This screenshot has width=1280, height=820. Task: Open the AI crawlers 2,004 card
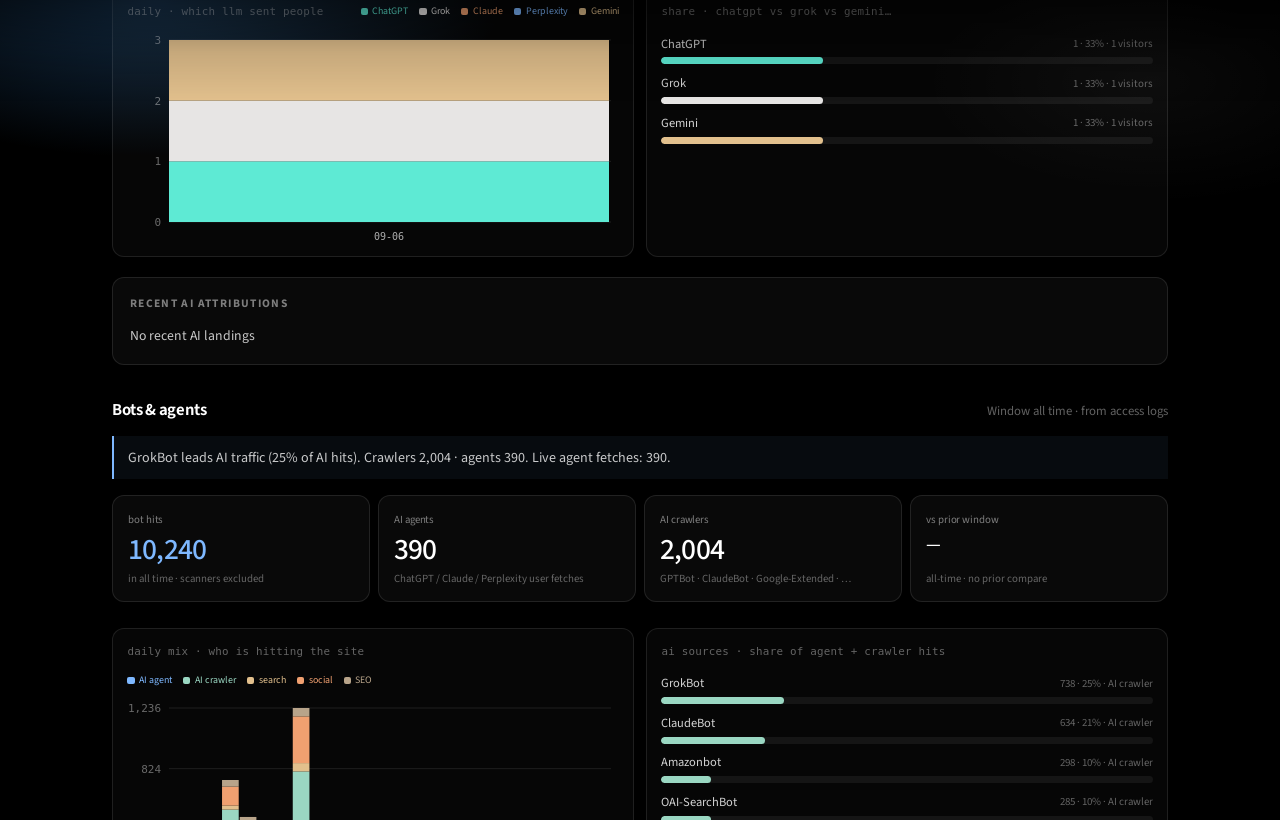[x=773, y=549]
